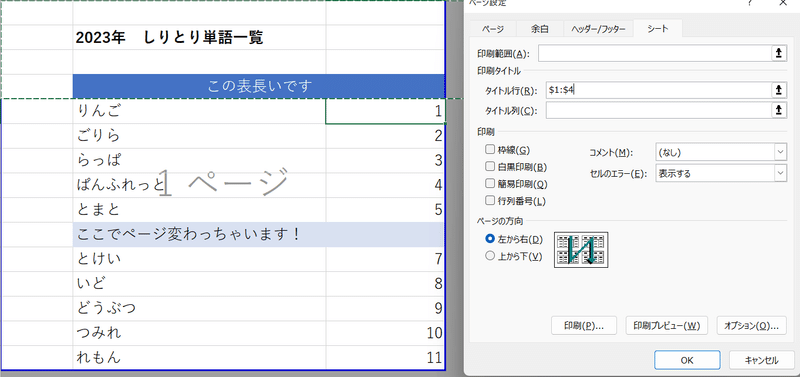
Task: Select the cell いど
Action: pyautogui.click(x=199, y=284)
